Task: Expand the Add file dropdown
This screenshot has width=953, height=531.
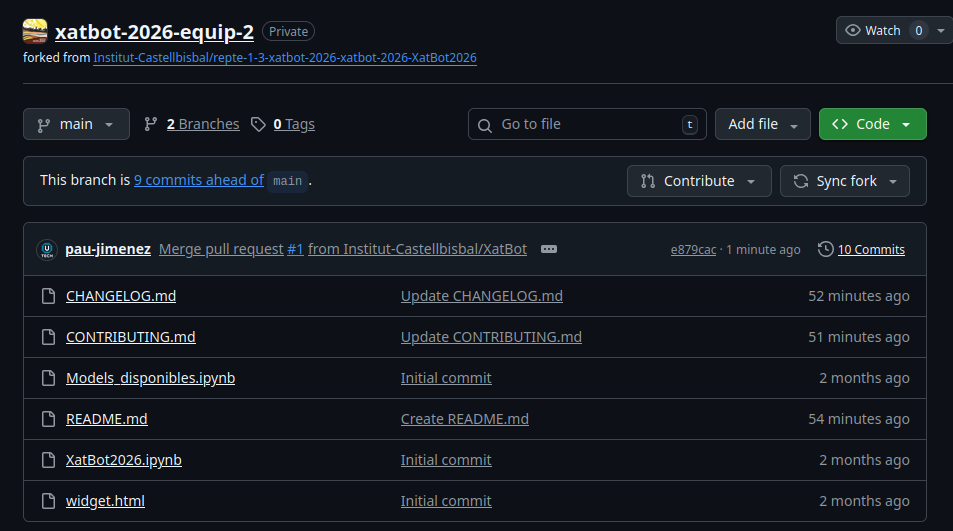Action: point(762,124)
